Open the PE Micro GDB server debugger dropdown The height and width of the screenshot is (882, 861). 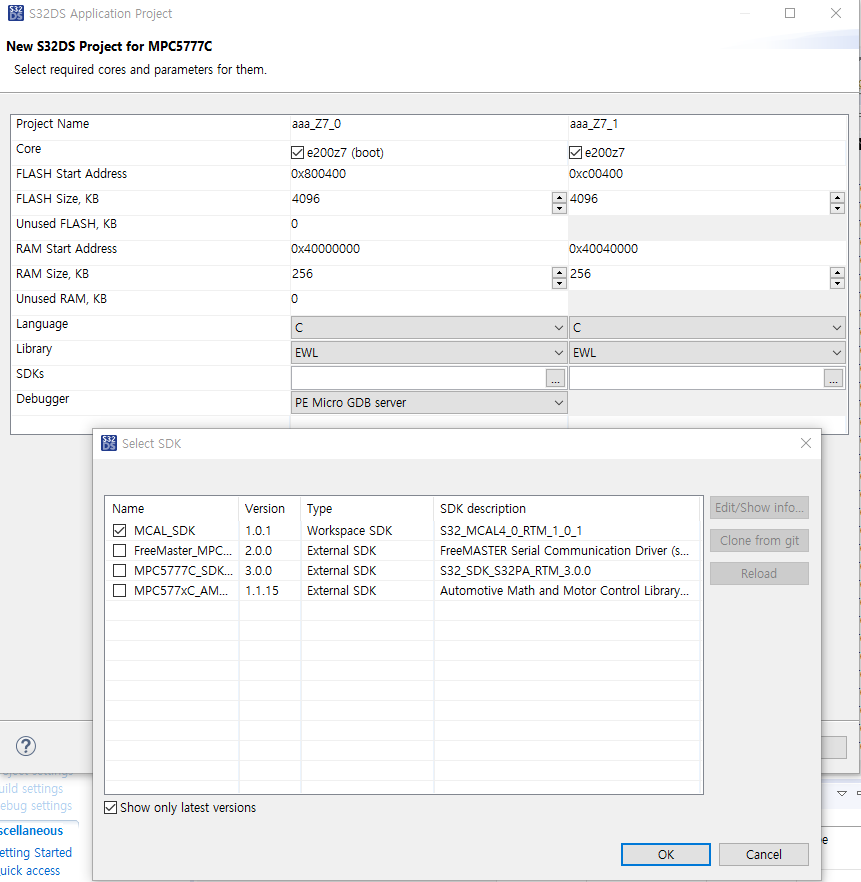click(x=429, y=403)
